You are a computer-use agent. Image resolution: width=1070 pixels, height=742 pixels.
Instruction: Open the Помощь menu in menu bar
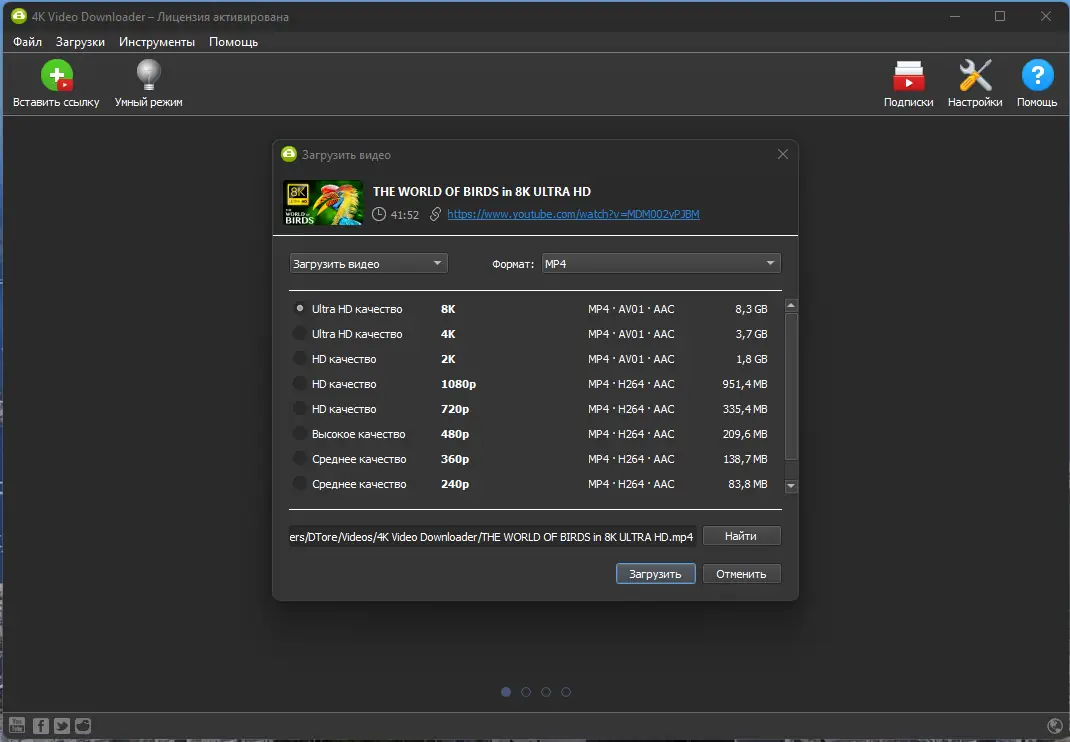coord(233,42)
